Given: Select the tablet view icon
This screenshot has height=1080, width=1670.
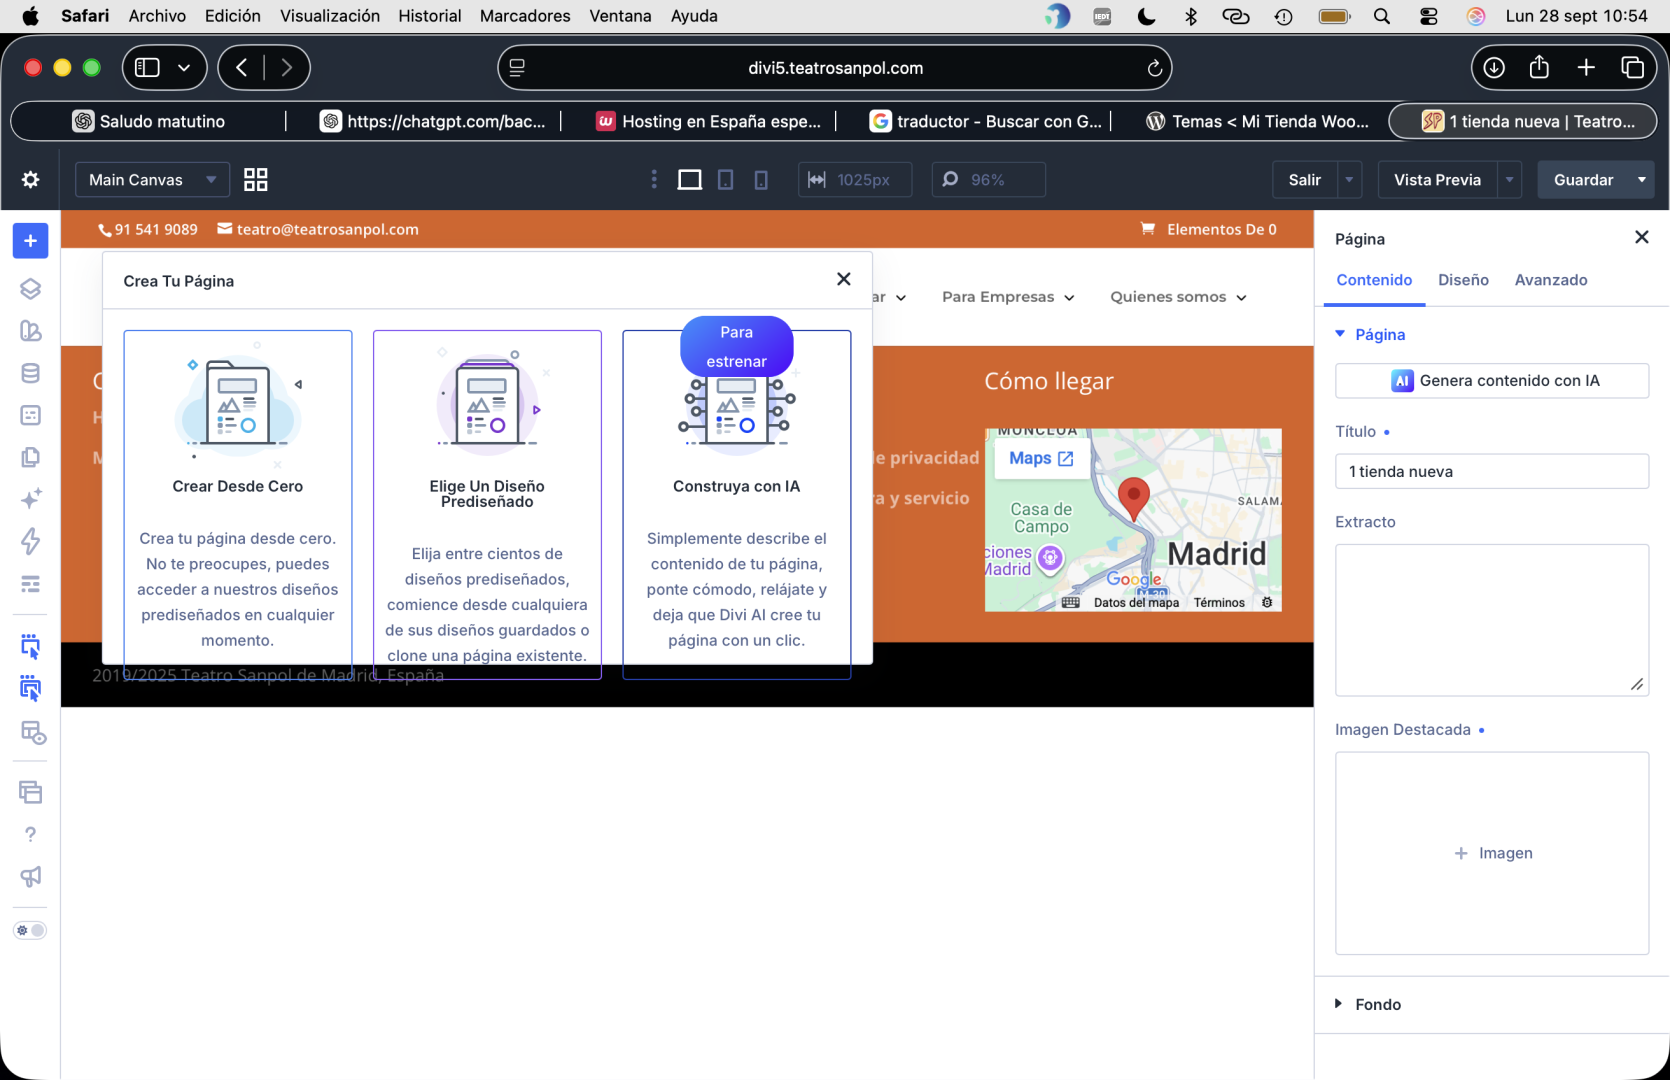Looking at the screenshot, I should pyautogui.click(x=726, y=180).
